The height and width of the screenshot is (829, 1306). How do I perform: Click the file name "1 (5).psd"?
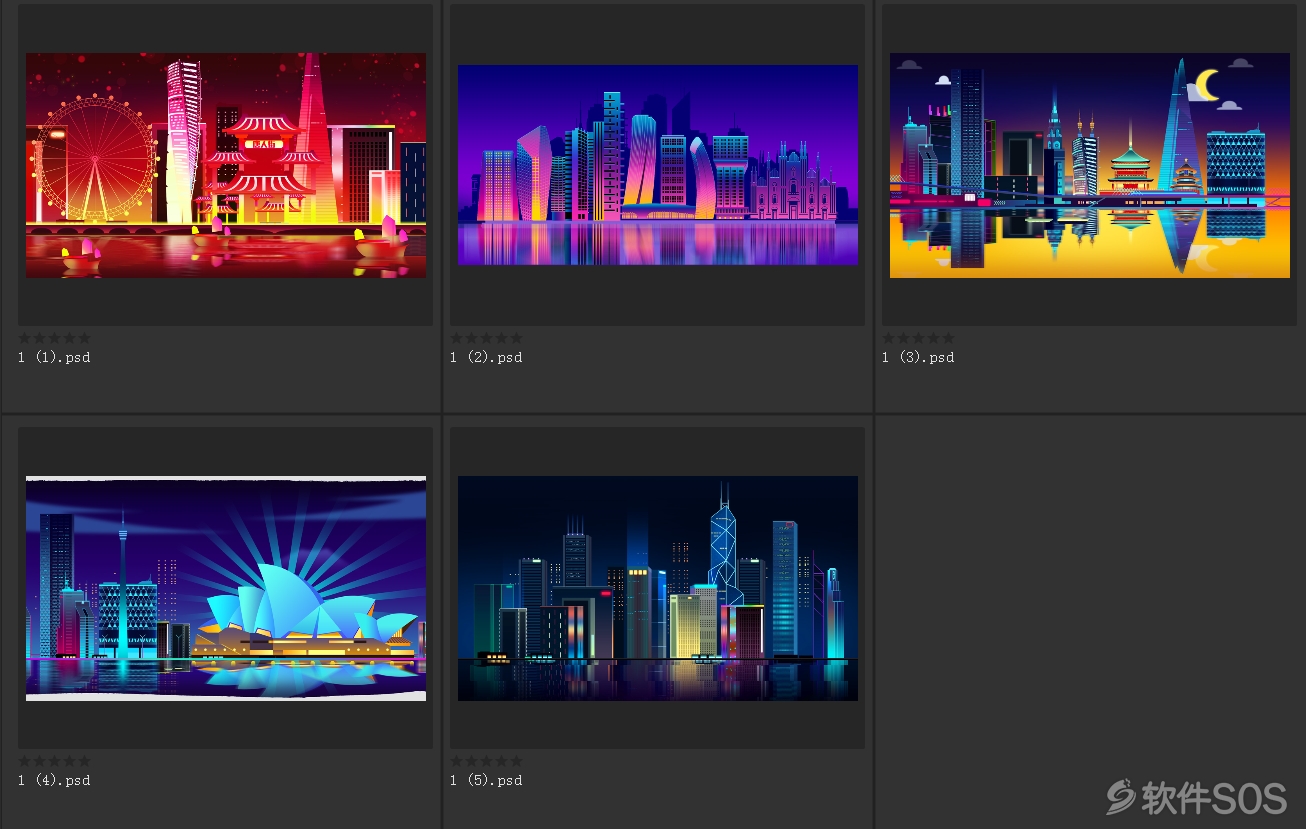[x=486, y=780]
